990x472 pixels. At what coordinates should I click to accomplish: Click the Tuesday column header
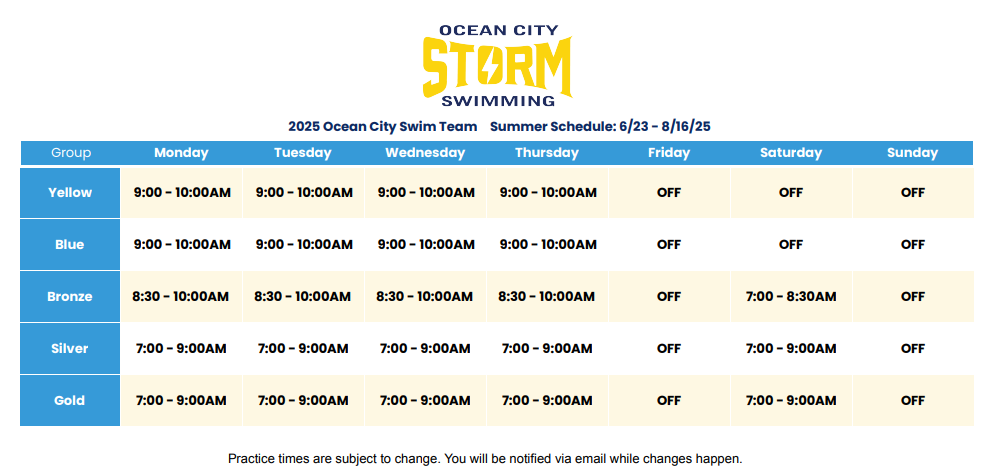(303, 153)
